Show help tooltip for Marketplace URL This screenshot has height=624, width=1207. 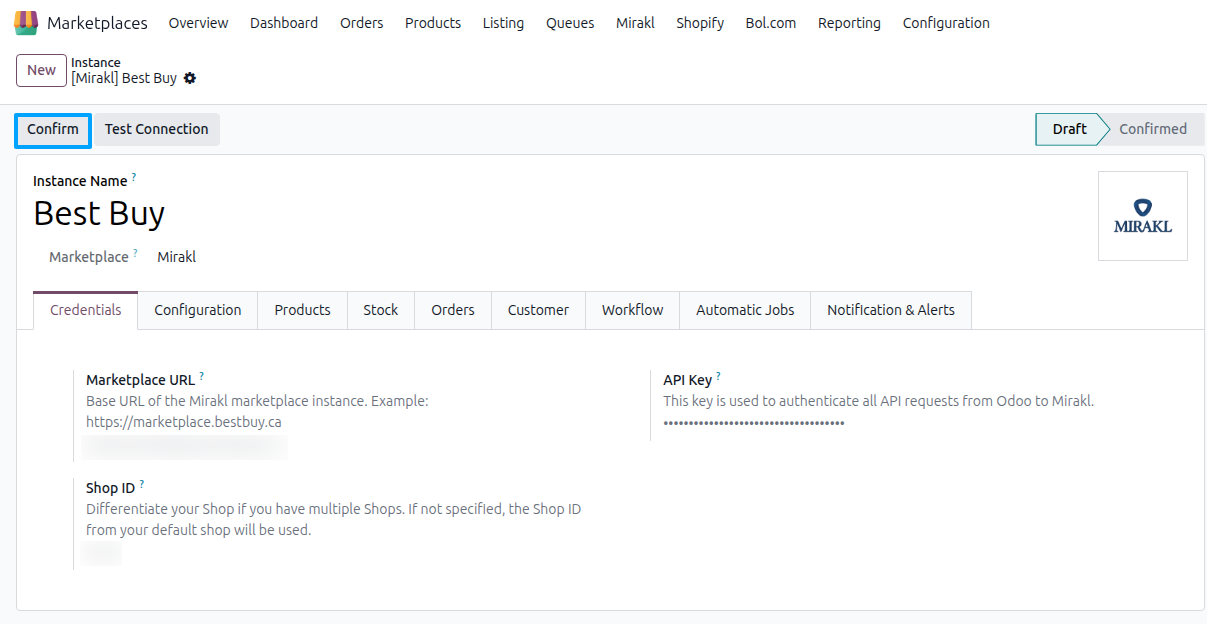point(201,376)
